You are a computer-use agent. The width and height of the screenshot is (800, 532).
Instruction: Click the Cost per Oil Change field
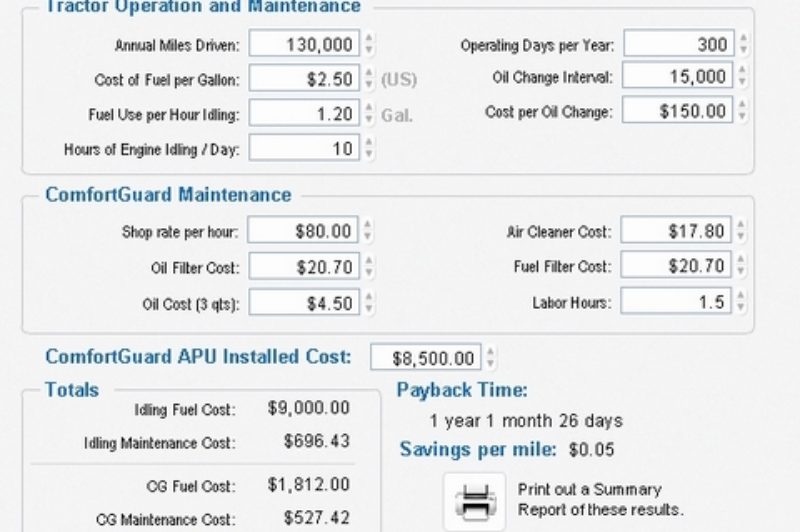678,110
